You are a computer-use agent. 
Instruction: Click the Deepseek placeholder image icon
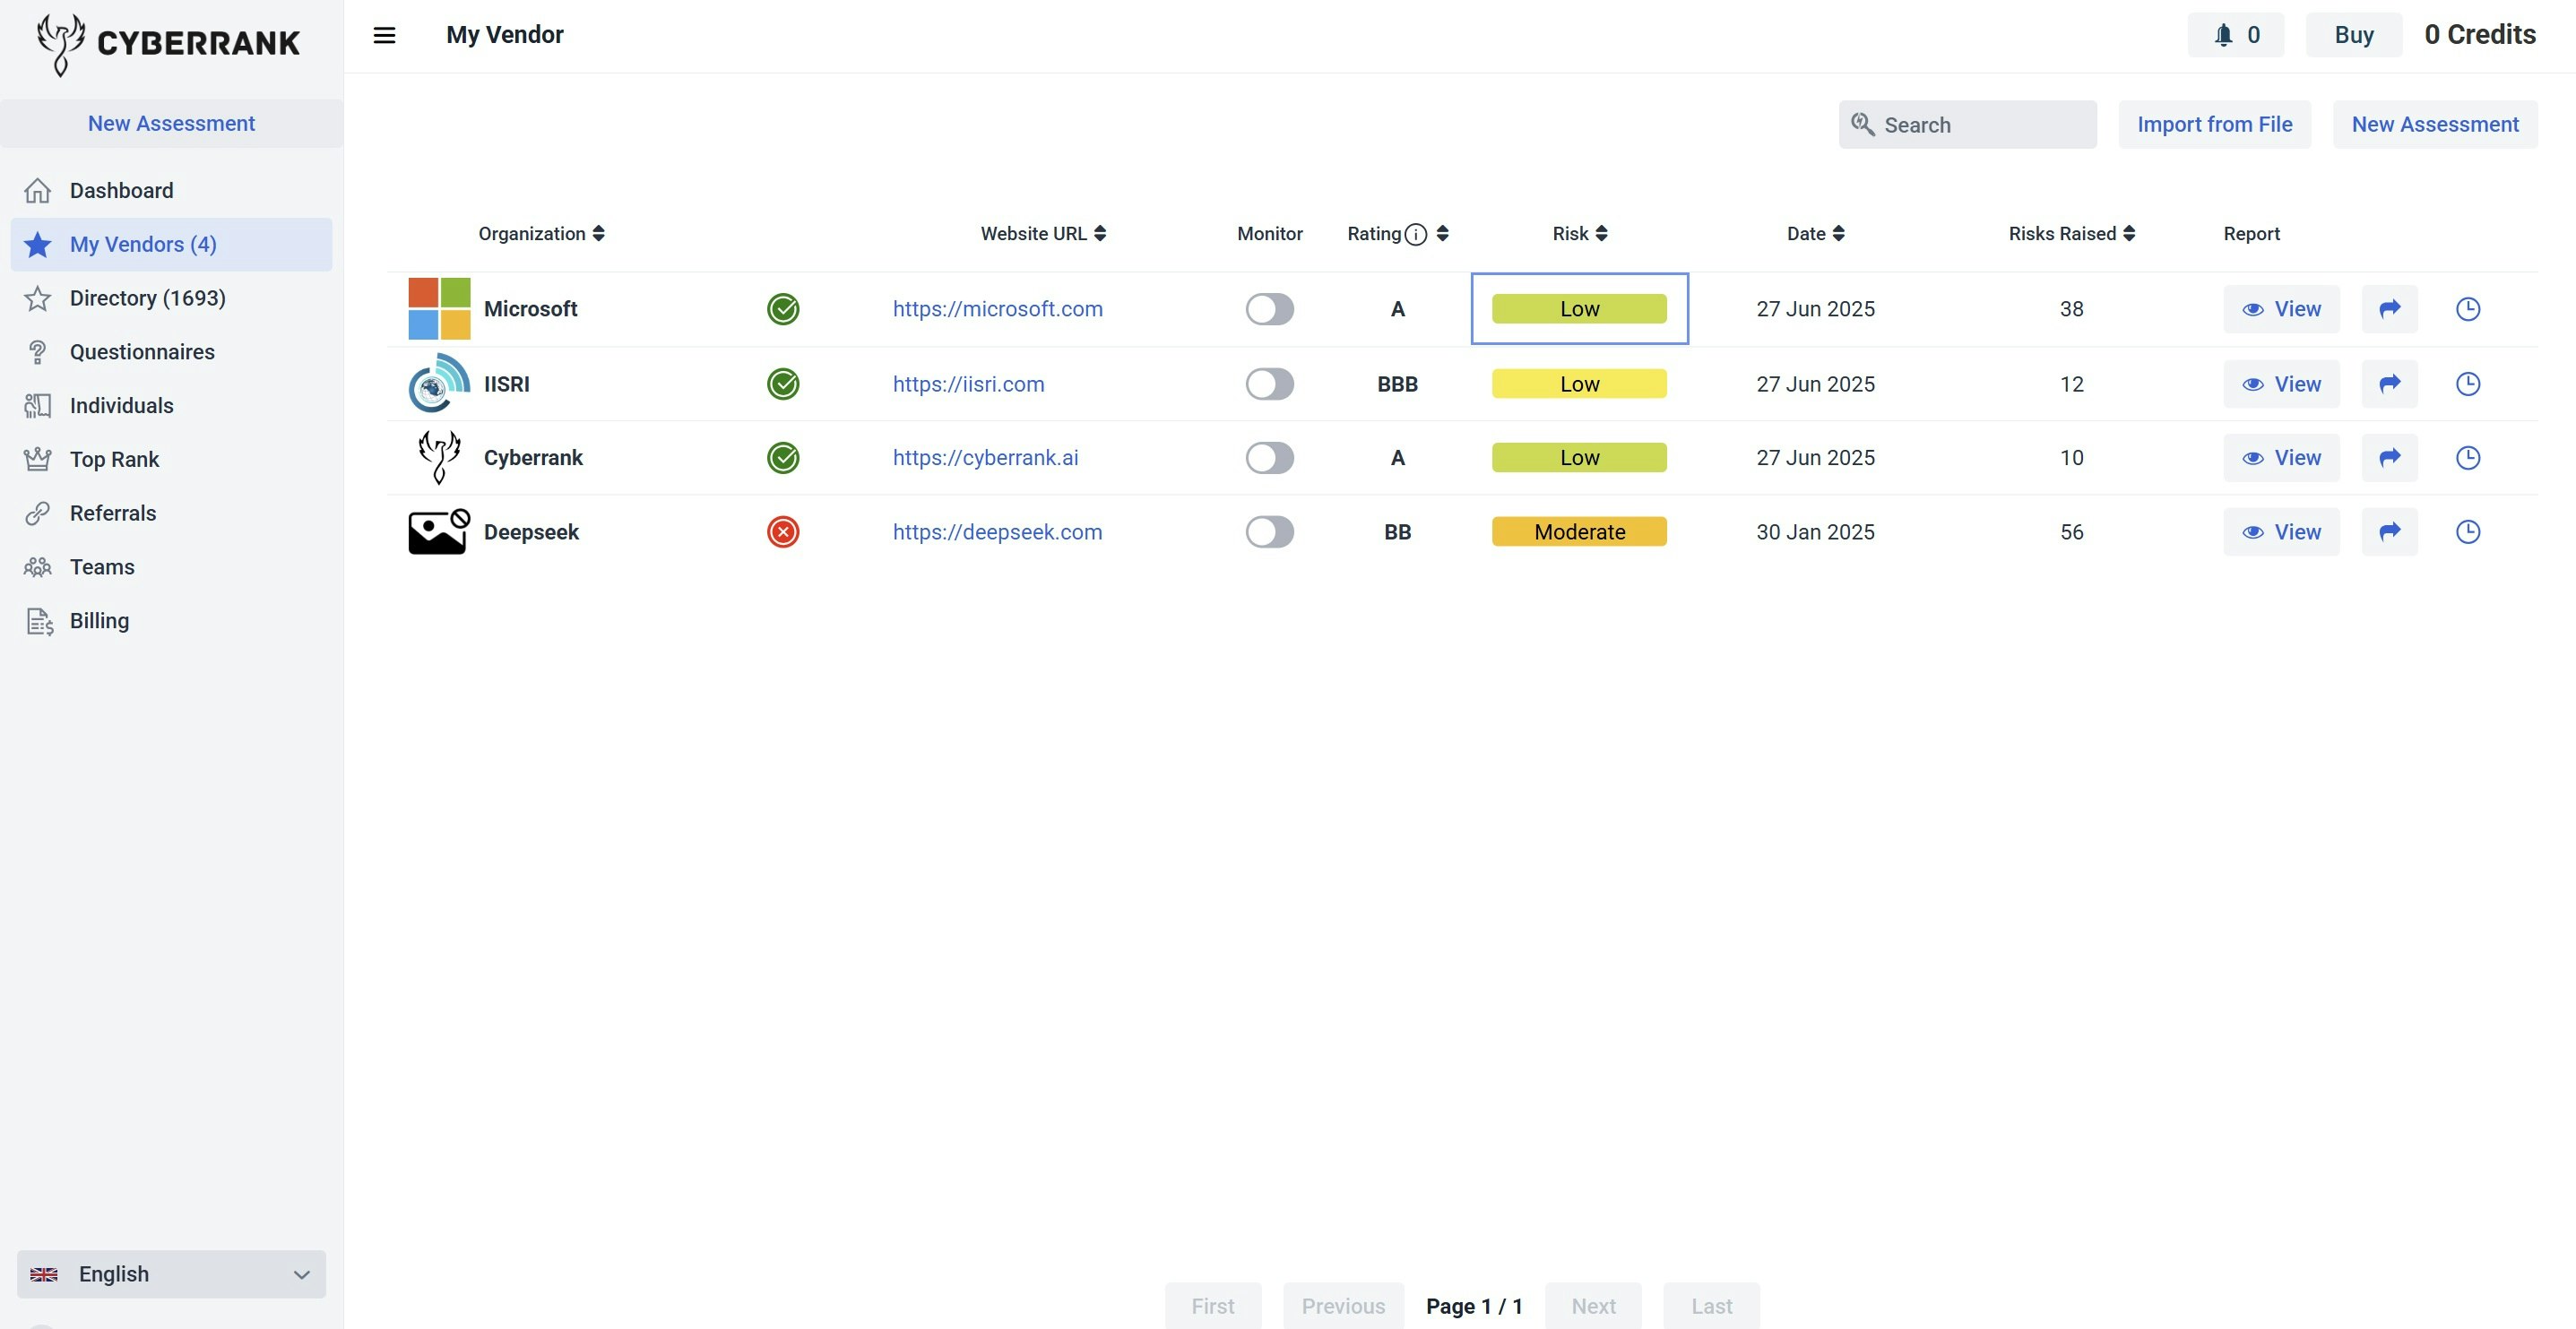(x=439, y=532)
